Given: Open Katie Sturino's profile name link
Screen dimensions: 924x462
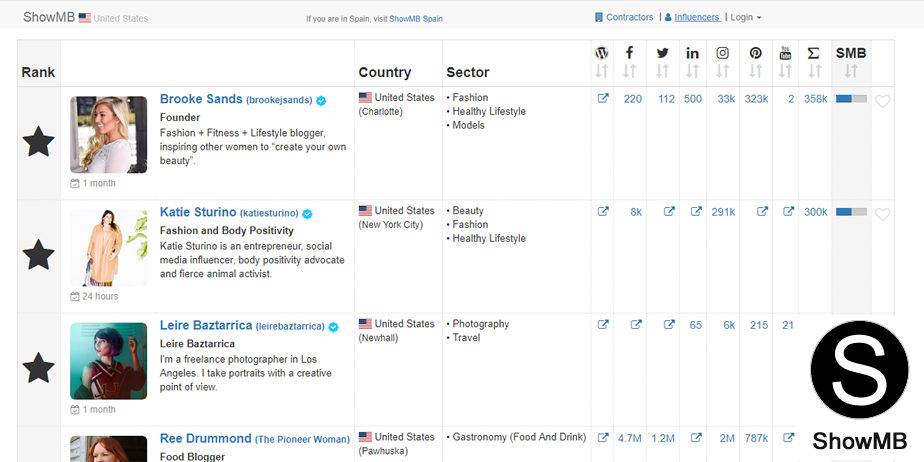Looking at the screenshot, I should coord(198,212).
